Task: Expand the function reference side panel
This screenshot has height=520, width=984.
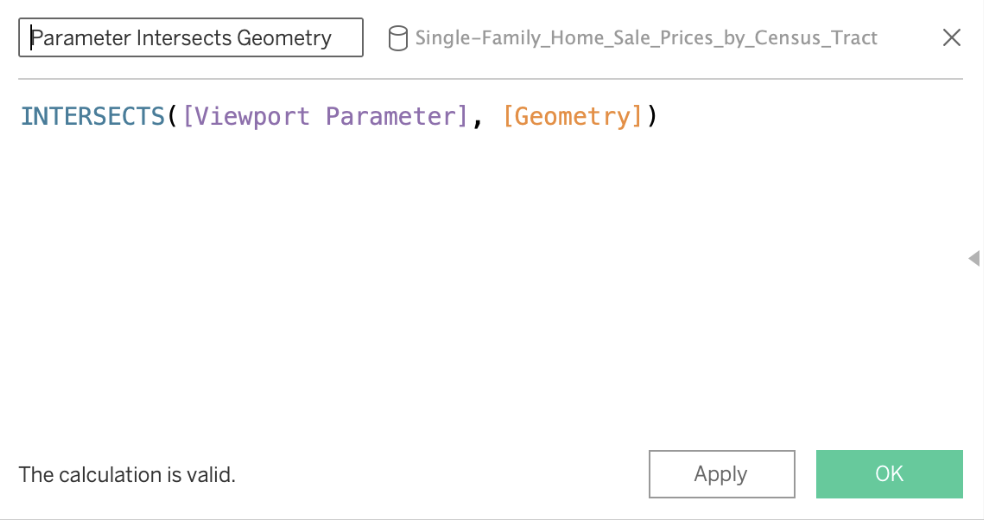Action: pyautogui.click(x=973, y=259)
